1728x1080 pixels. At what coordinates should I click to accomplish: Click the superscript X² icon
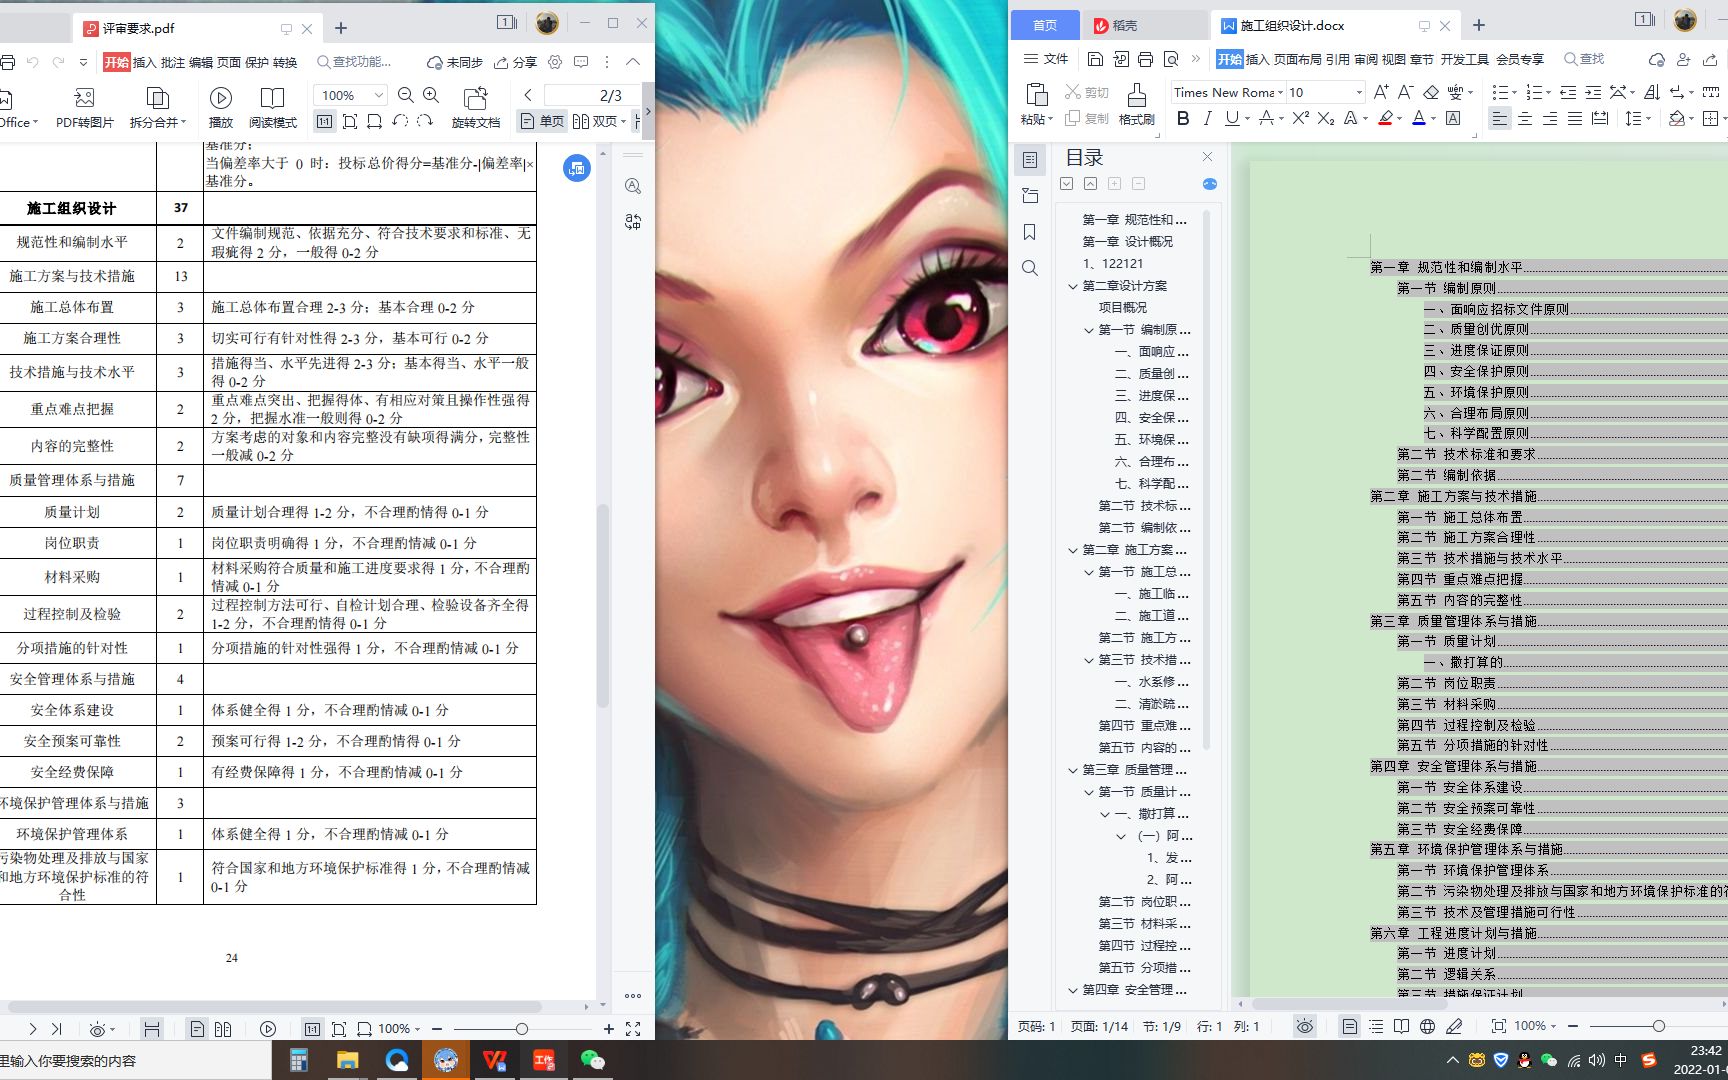(x=1300, y=118)
